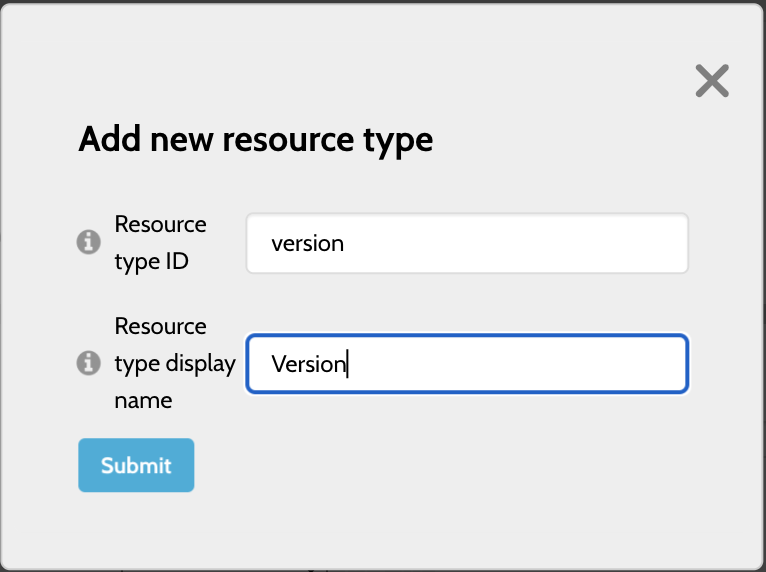Click the 'Add new resource type' heading
Image resolution: width=766 pixels, height=572 pixels.
255,140
